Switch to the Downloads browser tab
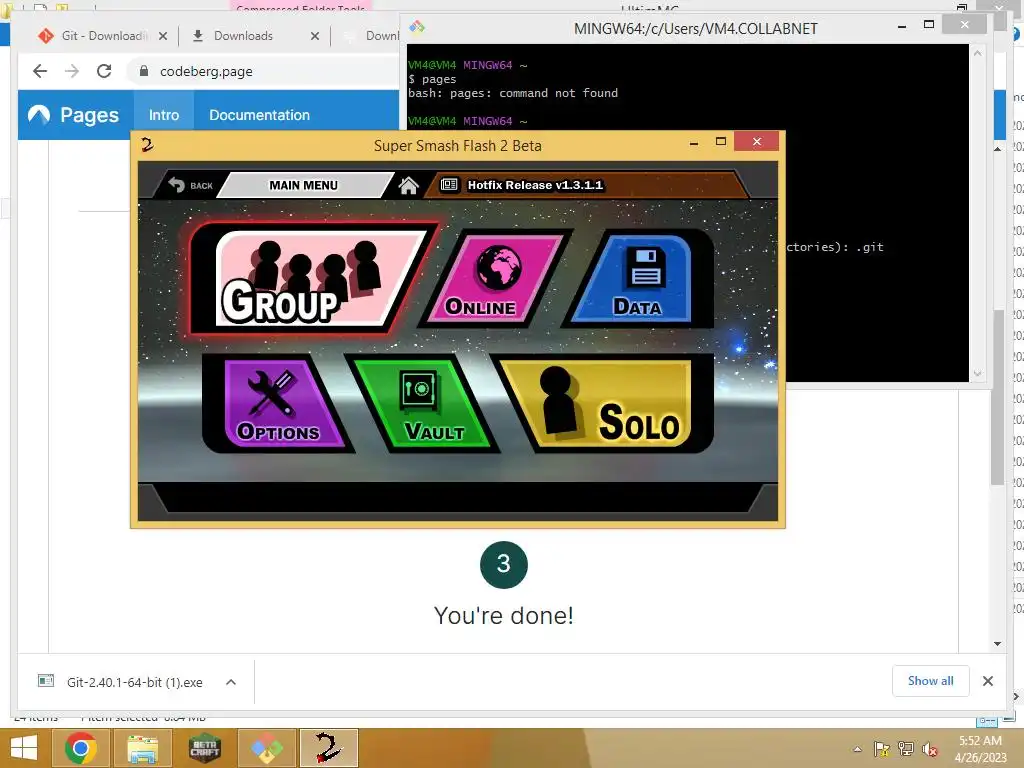This screenshot has height=768, width=1024. [244, 36]
